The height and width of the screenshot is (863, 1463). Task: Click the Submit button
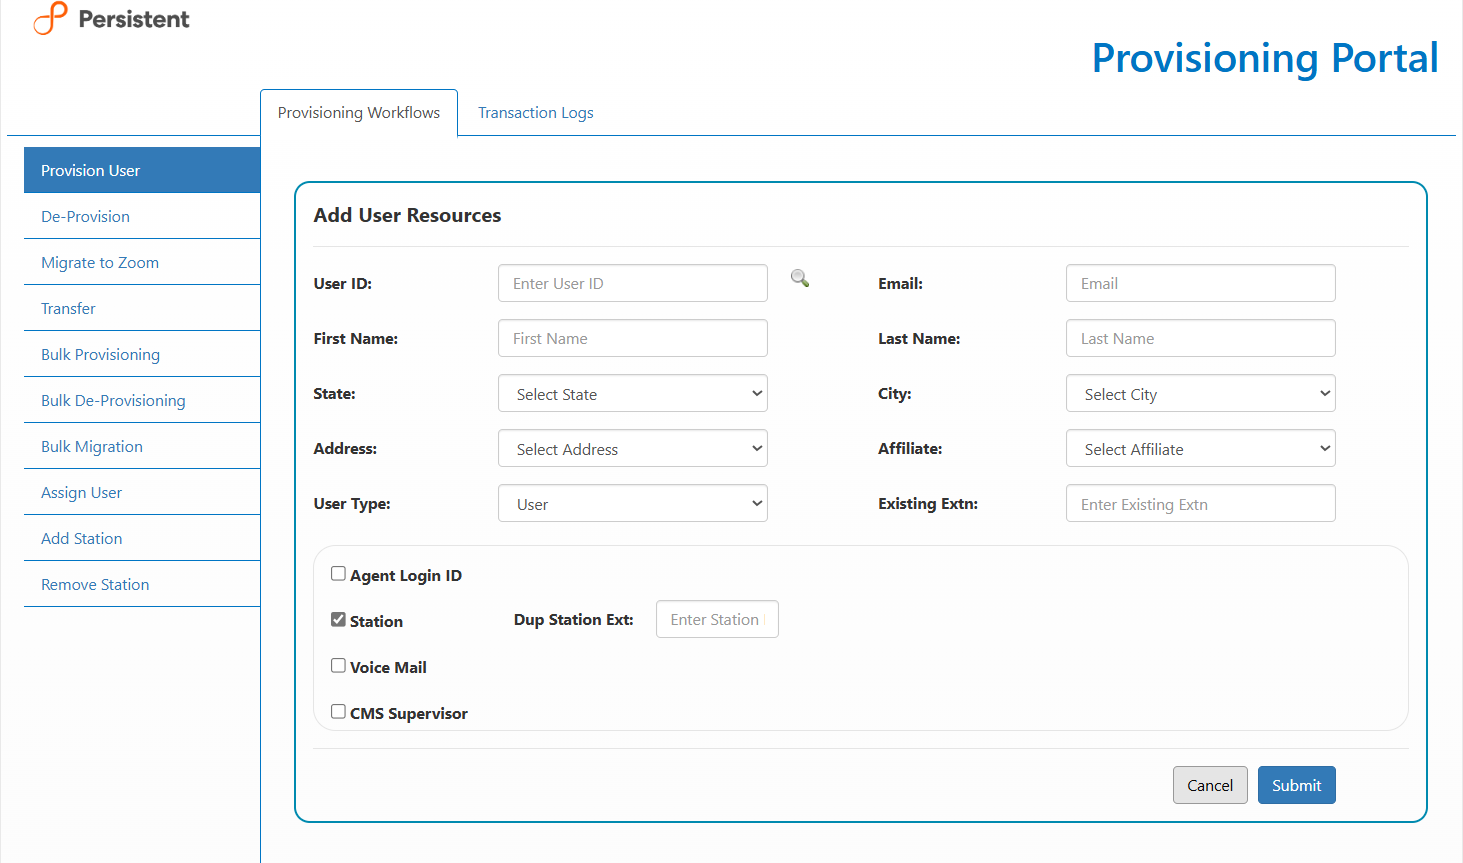[1297, 785]
